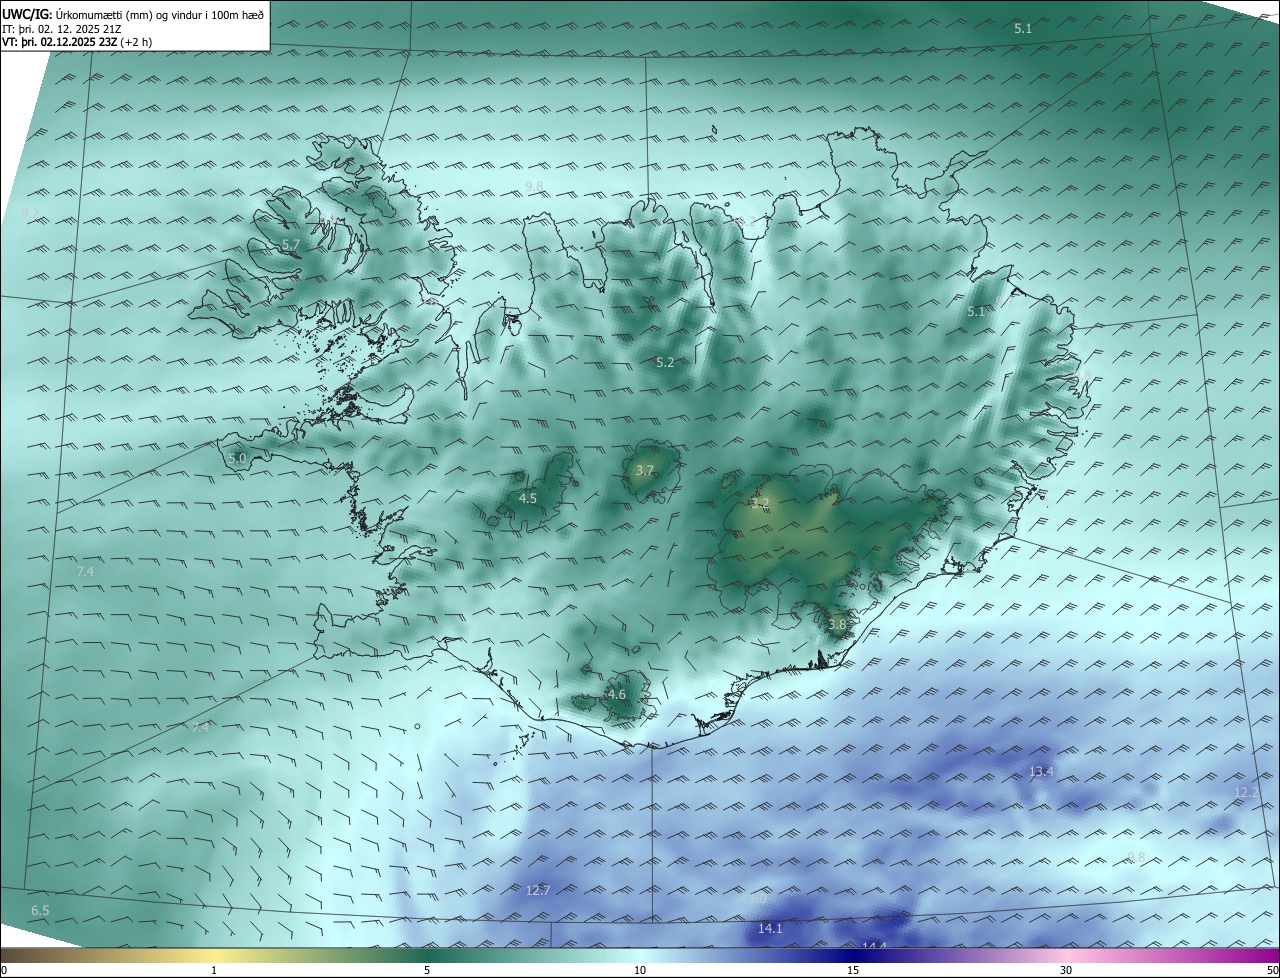Click the colorbar tick label 5
This screenshot has width=1280, height=978.
[427, 970]
